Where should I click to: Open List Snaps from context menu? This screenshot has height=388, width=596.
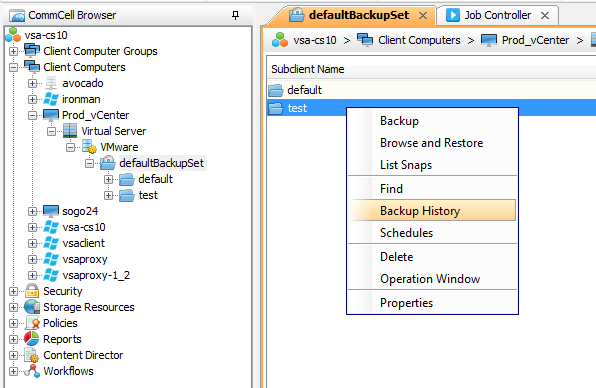pyautogui.click(x=433, y=165)
